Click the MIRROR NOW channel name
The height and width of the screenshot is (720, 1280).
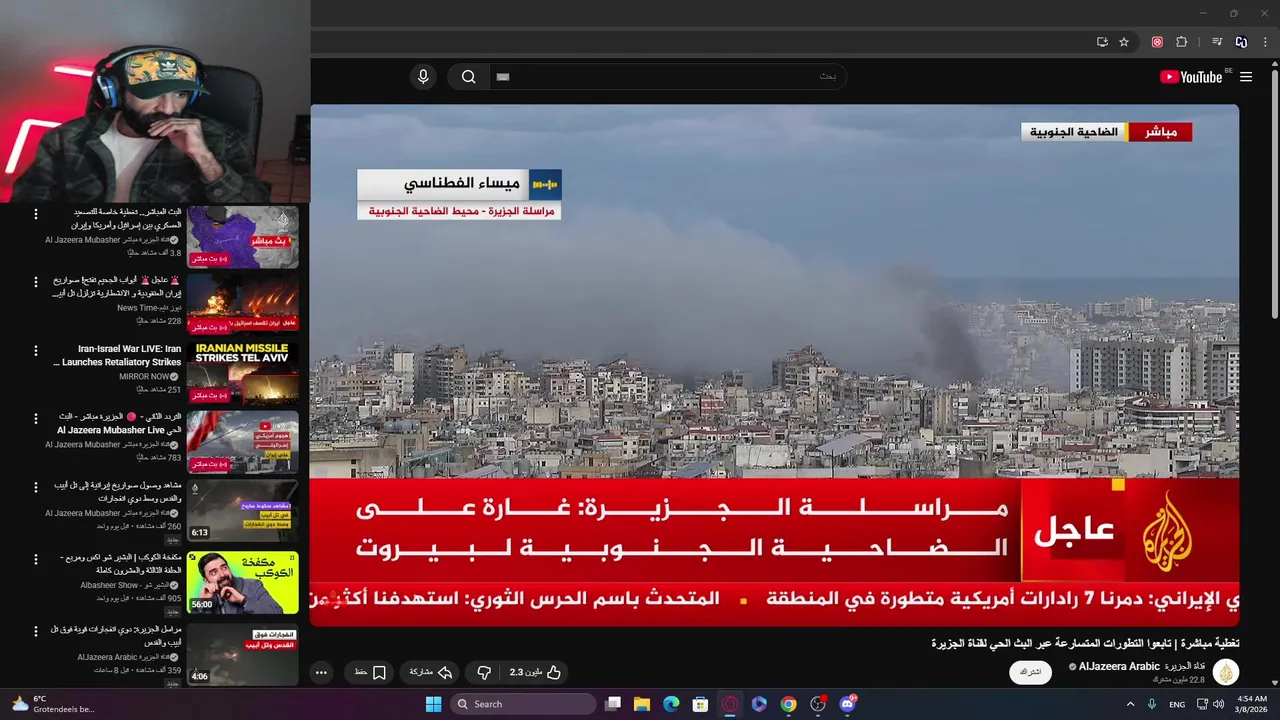click(143, 376)
